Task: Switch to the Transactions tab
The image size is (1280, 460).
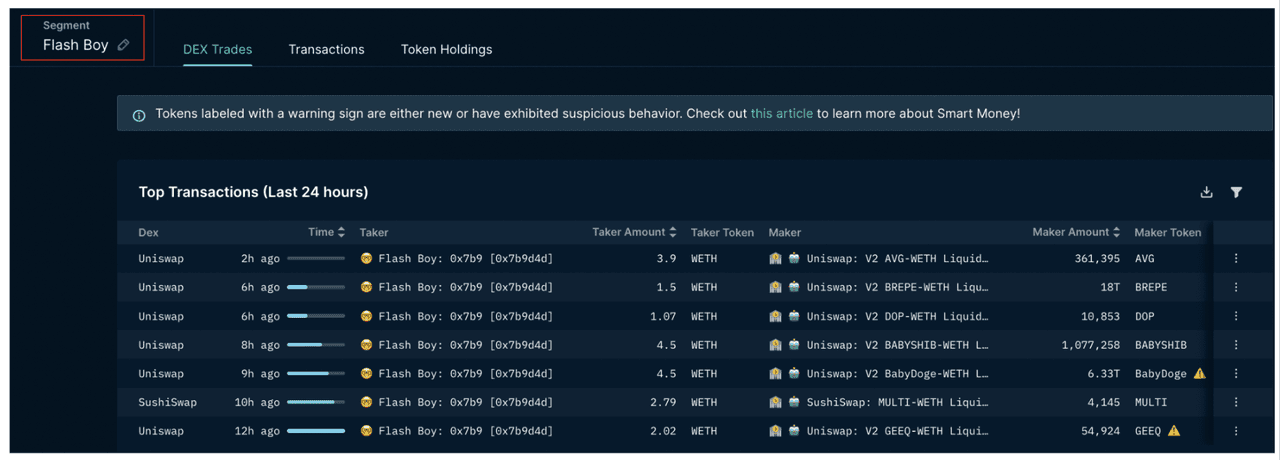Action: click(326, 49)
